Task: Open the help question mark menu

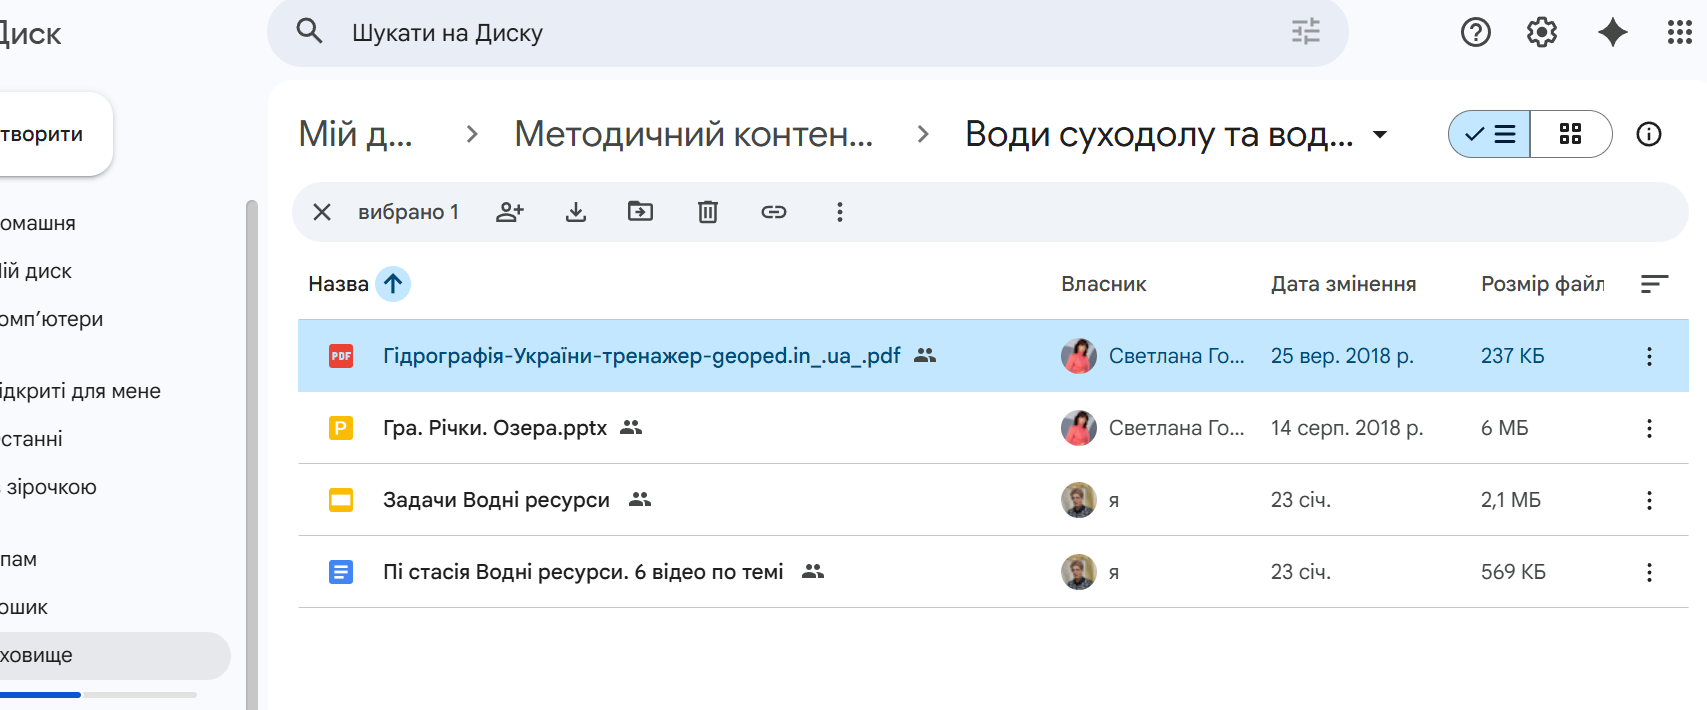Action: coord(1476,33)
